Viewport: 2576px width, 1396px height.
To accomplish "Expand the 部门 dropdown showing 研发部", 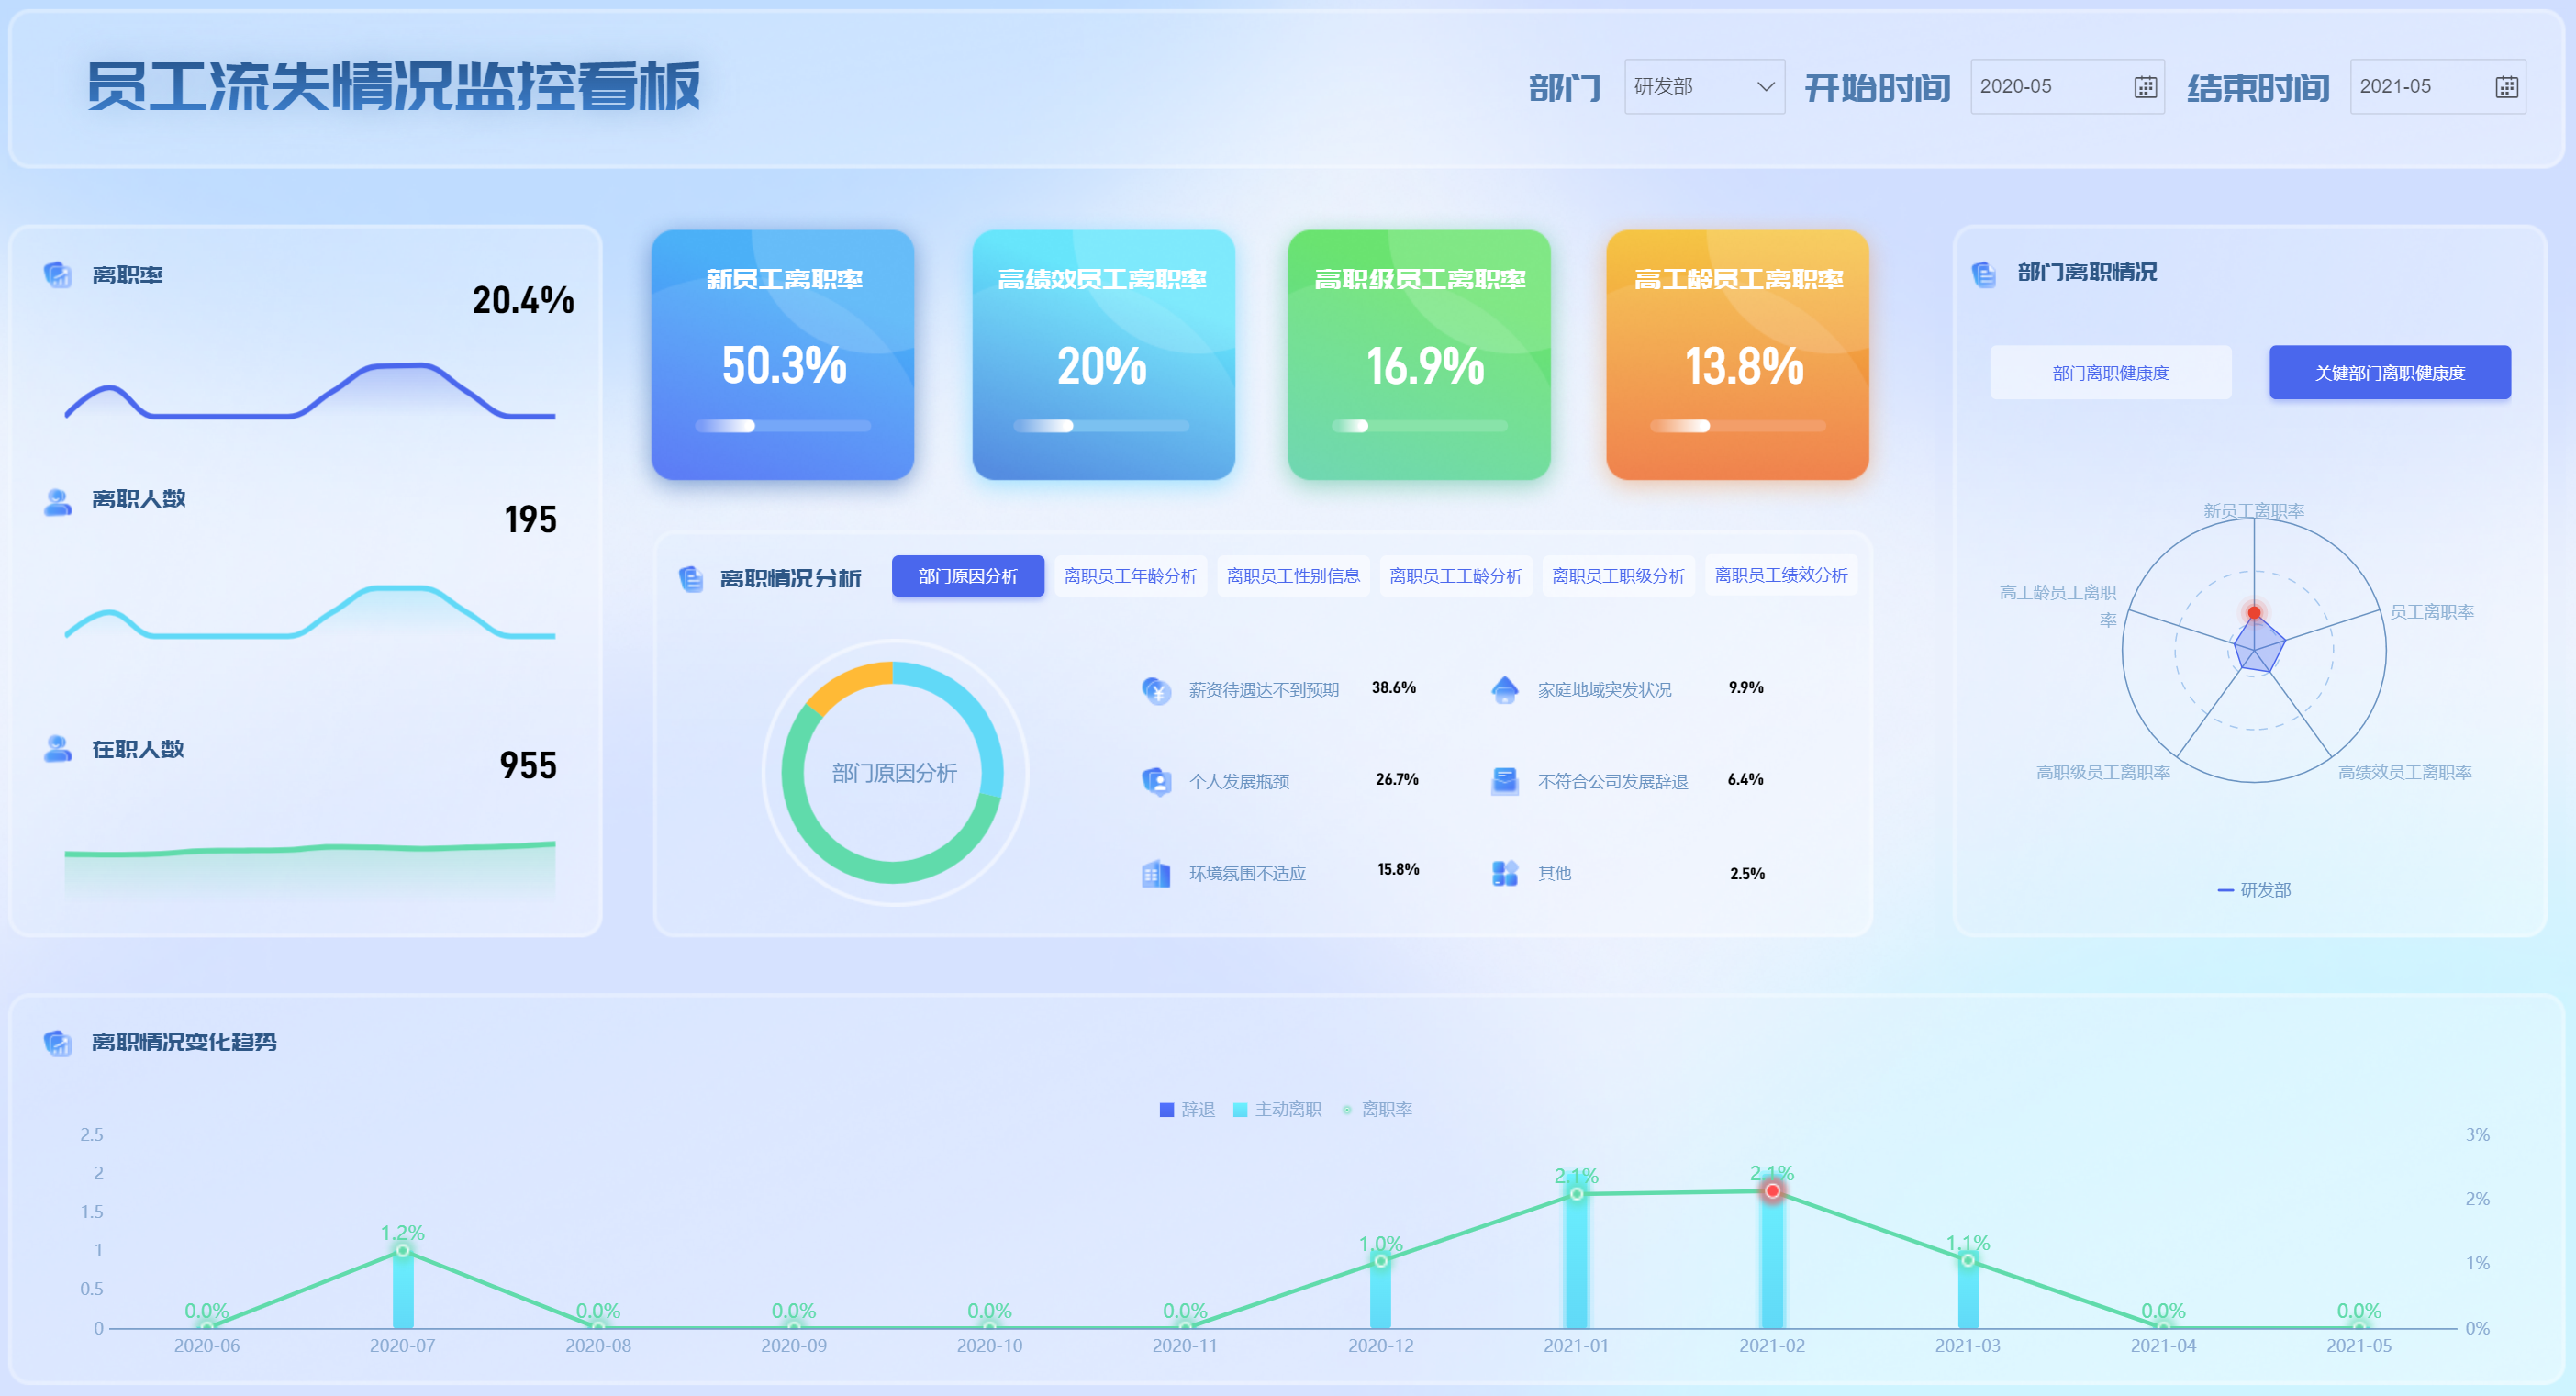I will pyautogui.click(x=1704, y=87).
